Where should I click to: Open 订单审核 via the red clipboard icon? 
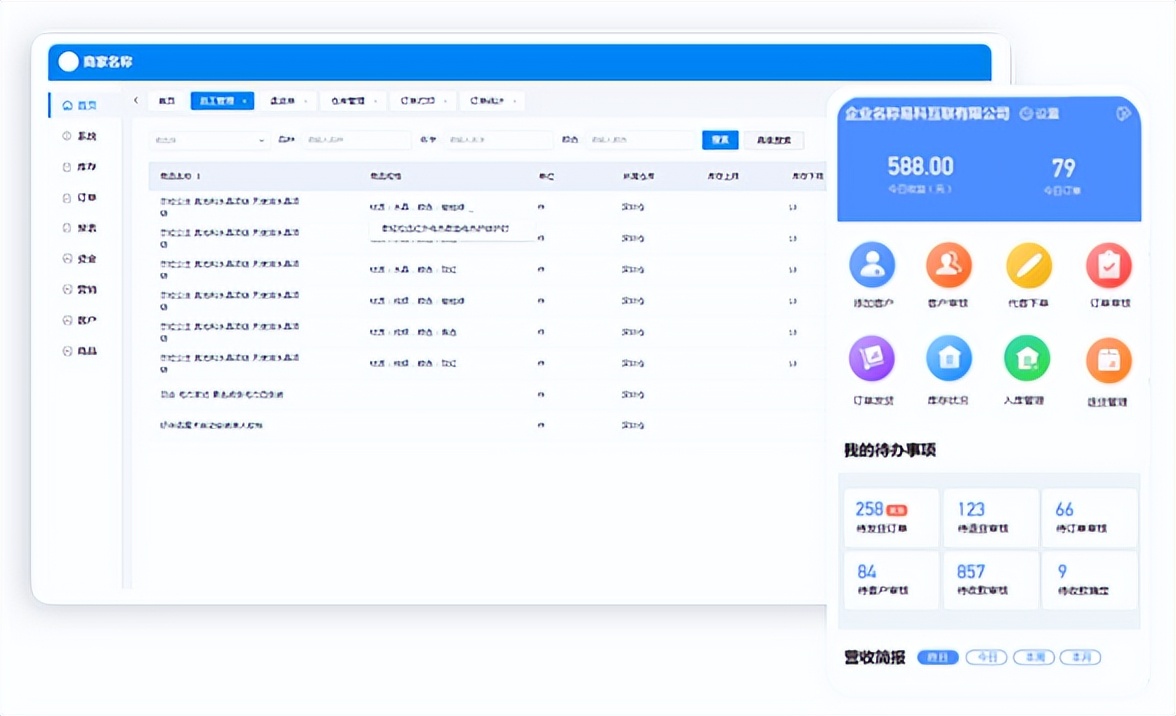point(1107,264)
